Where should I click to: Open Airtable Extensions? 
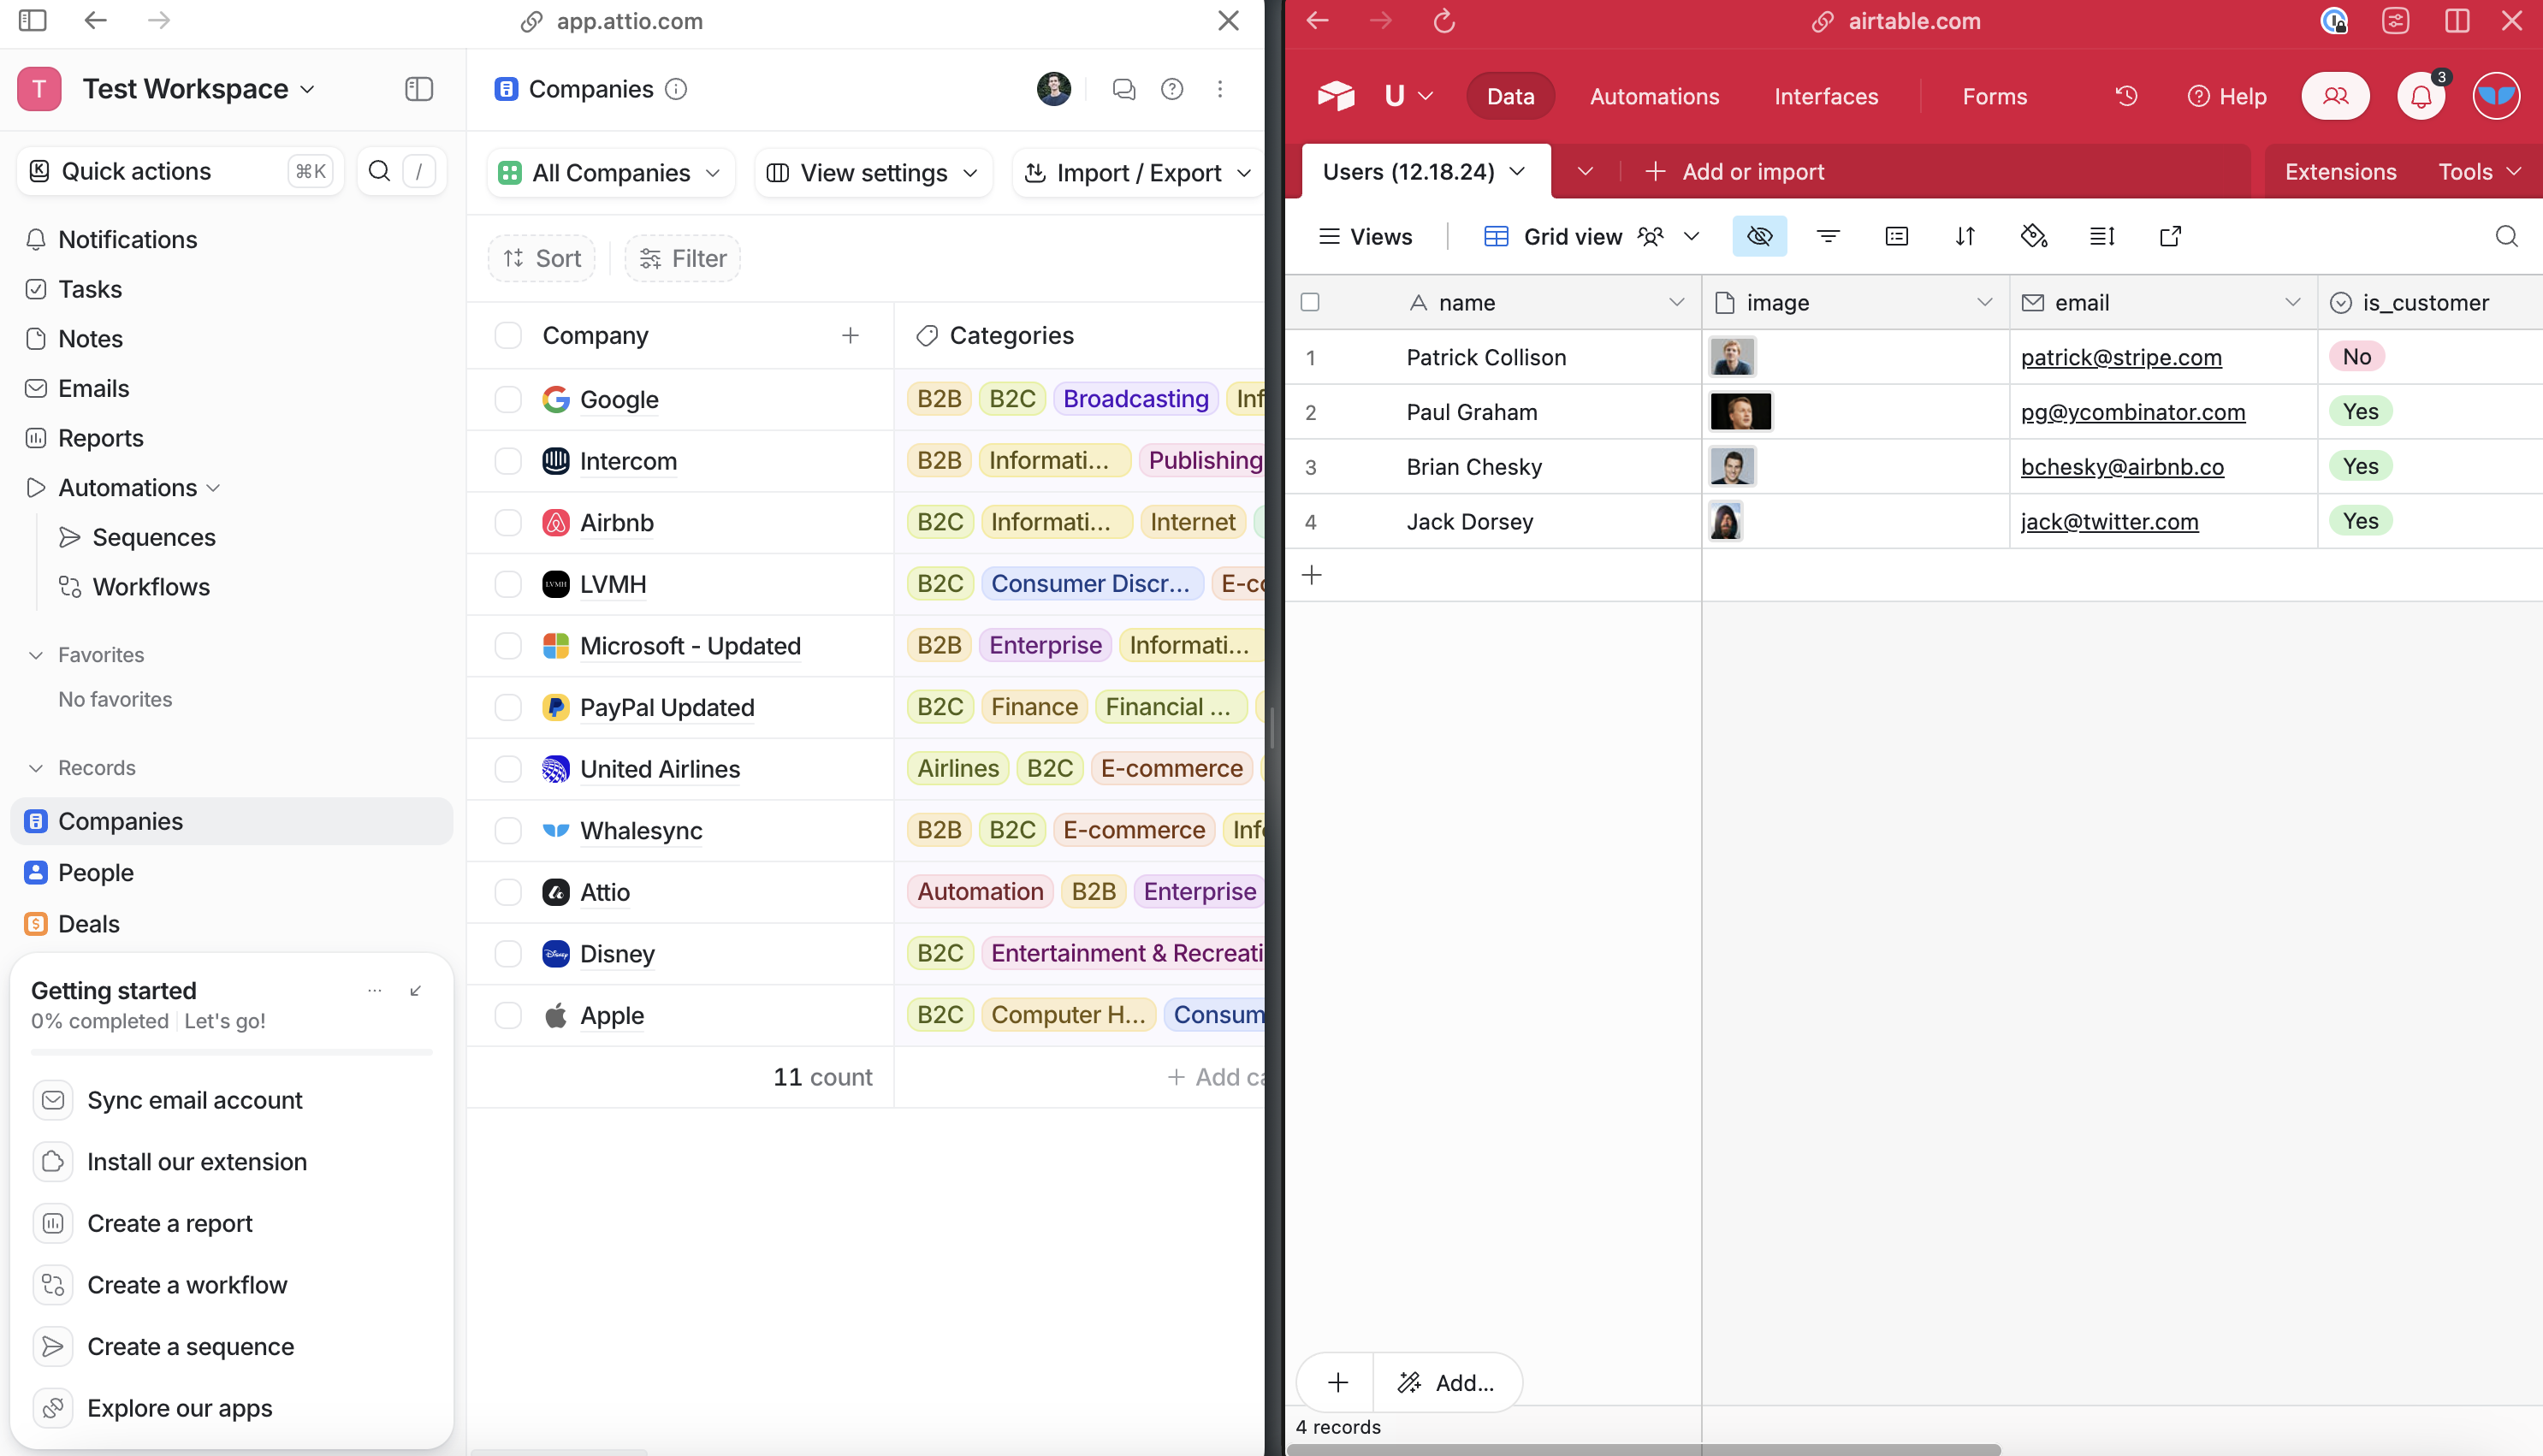[x=2340, y=172]
